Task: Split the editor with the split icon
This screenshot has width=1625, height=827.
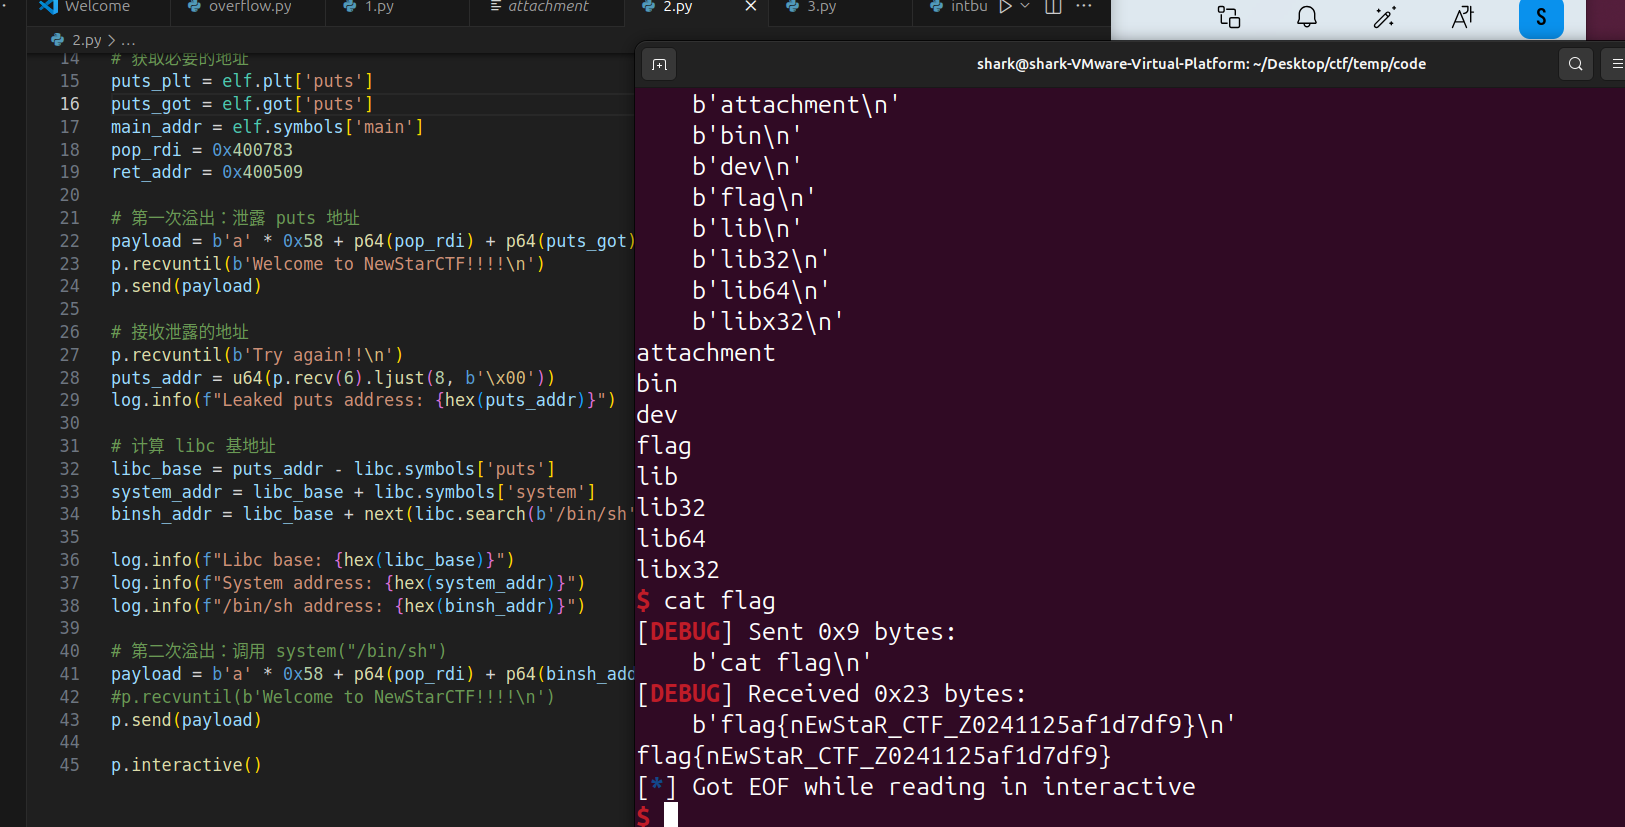Action: [1053, 7]
